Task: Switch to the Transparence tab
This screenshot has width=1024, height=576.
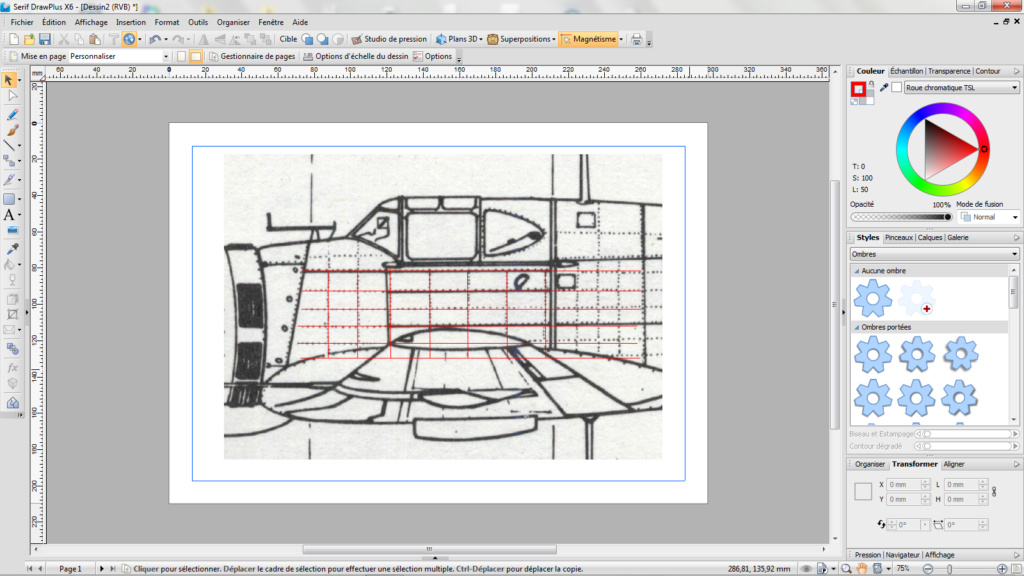Action: click(x=949, y=71)
